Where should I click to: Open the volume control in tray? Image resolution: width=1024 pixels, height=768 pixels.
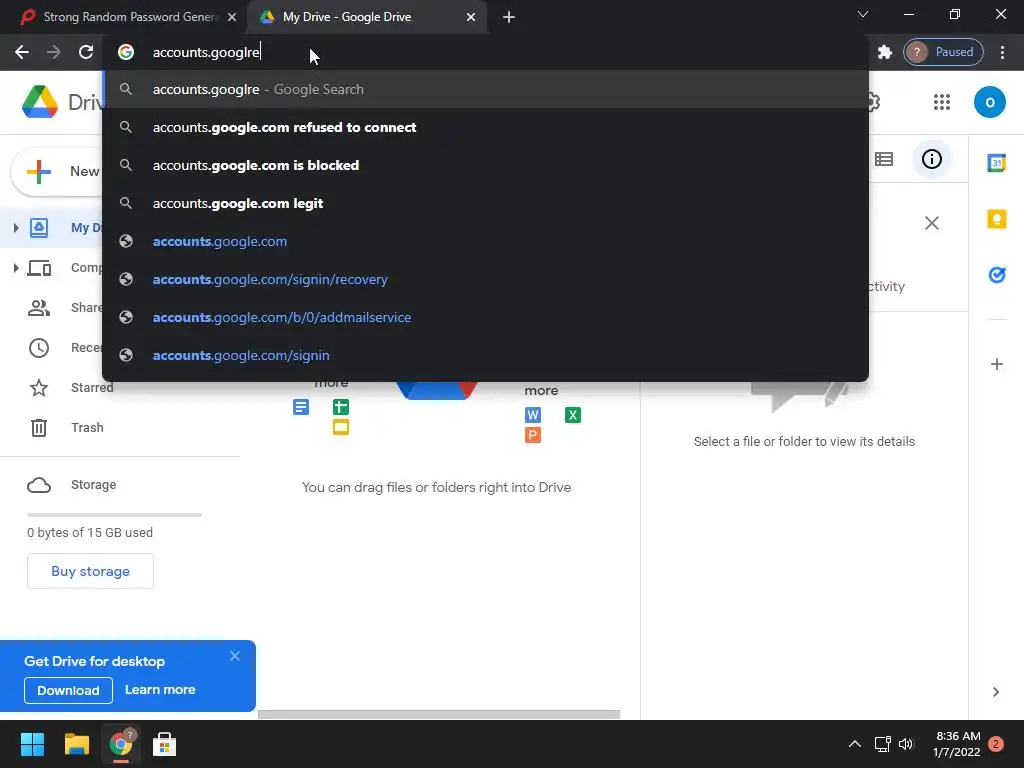906,744
